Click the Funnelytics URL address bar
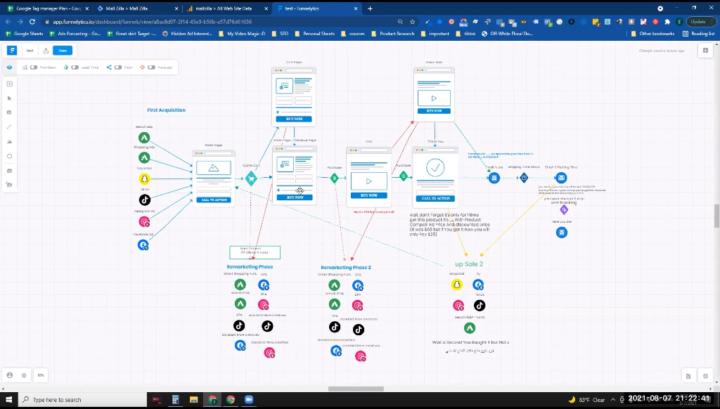The width and height of the screenshot is (720, 409). pyautogui.click(x=220, y=22)
